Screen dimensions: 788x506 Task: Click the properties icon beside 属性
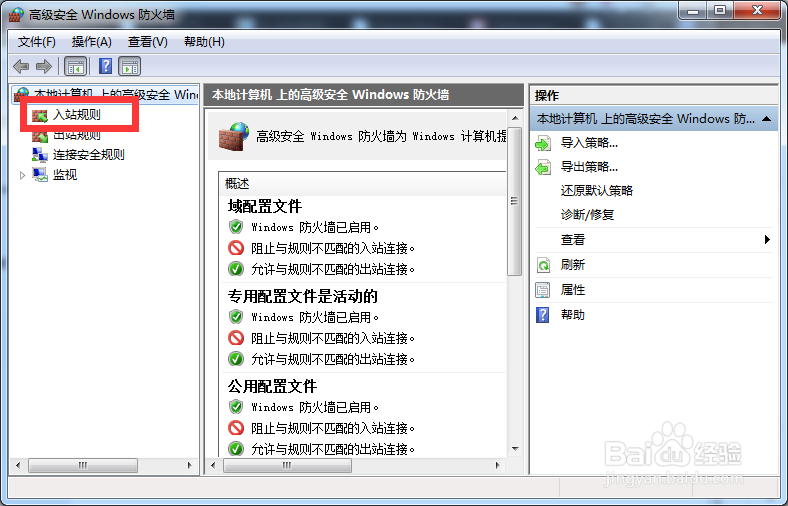tap(543, 290)
